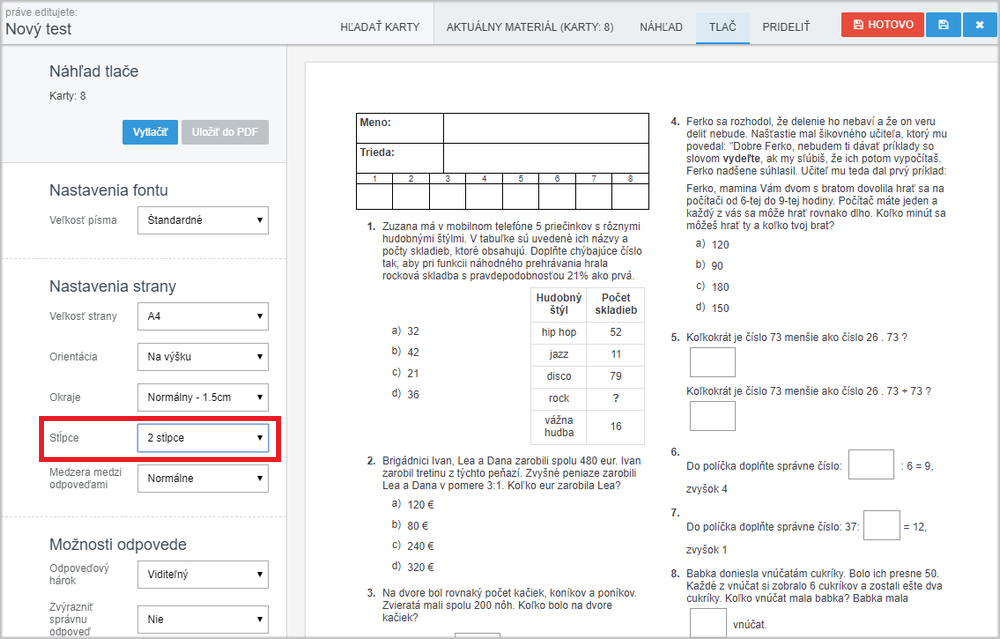The image size is (1000, 639).
Task: Click answer box in question 7
Action: point(881,525)
